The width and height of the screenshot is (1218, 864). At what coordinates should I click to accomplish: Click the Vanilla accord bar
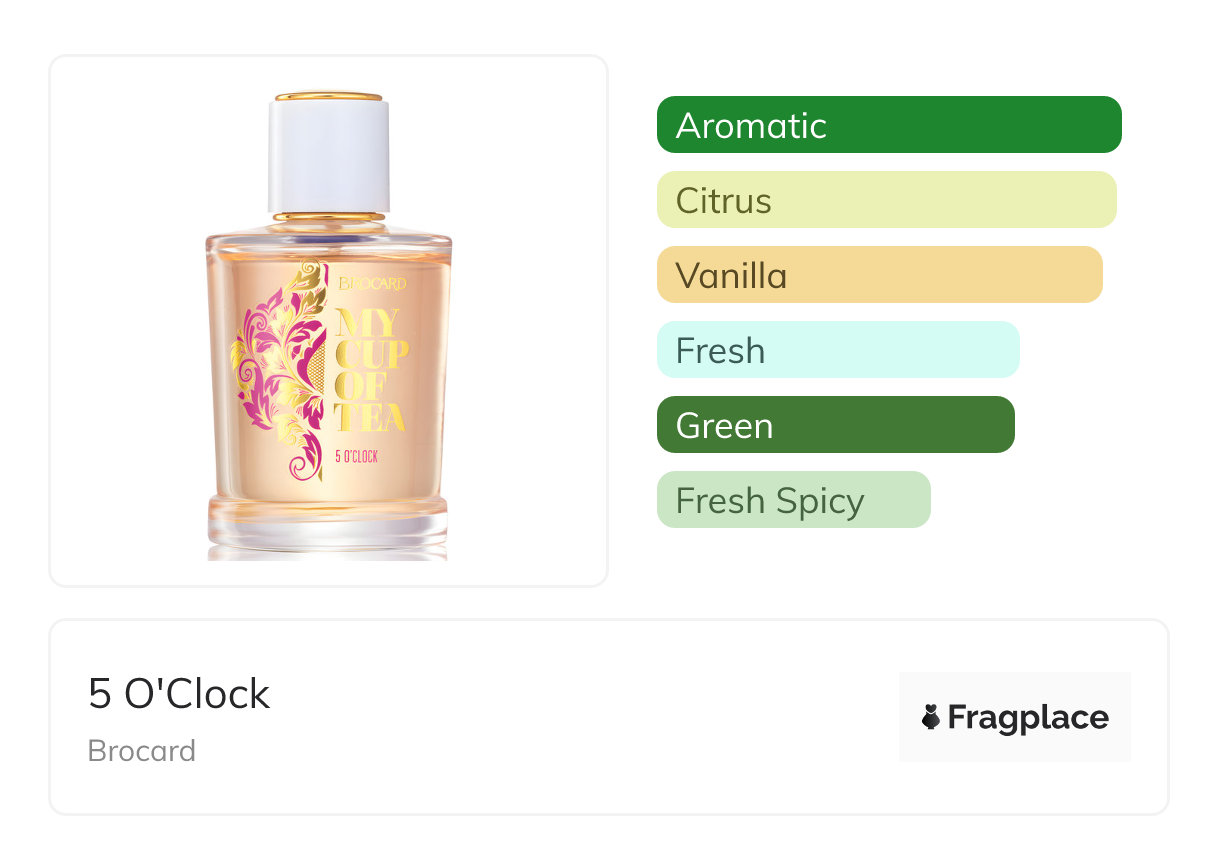tap(879, 275)
